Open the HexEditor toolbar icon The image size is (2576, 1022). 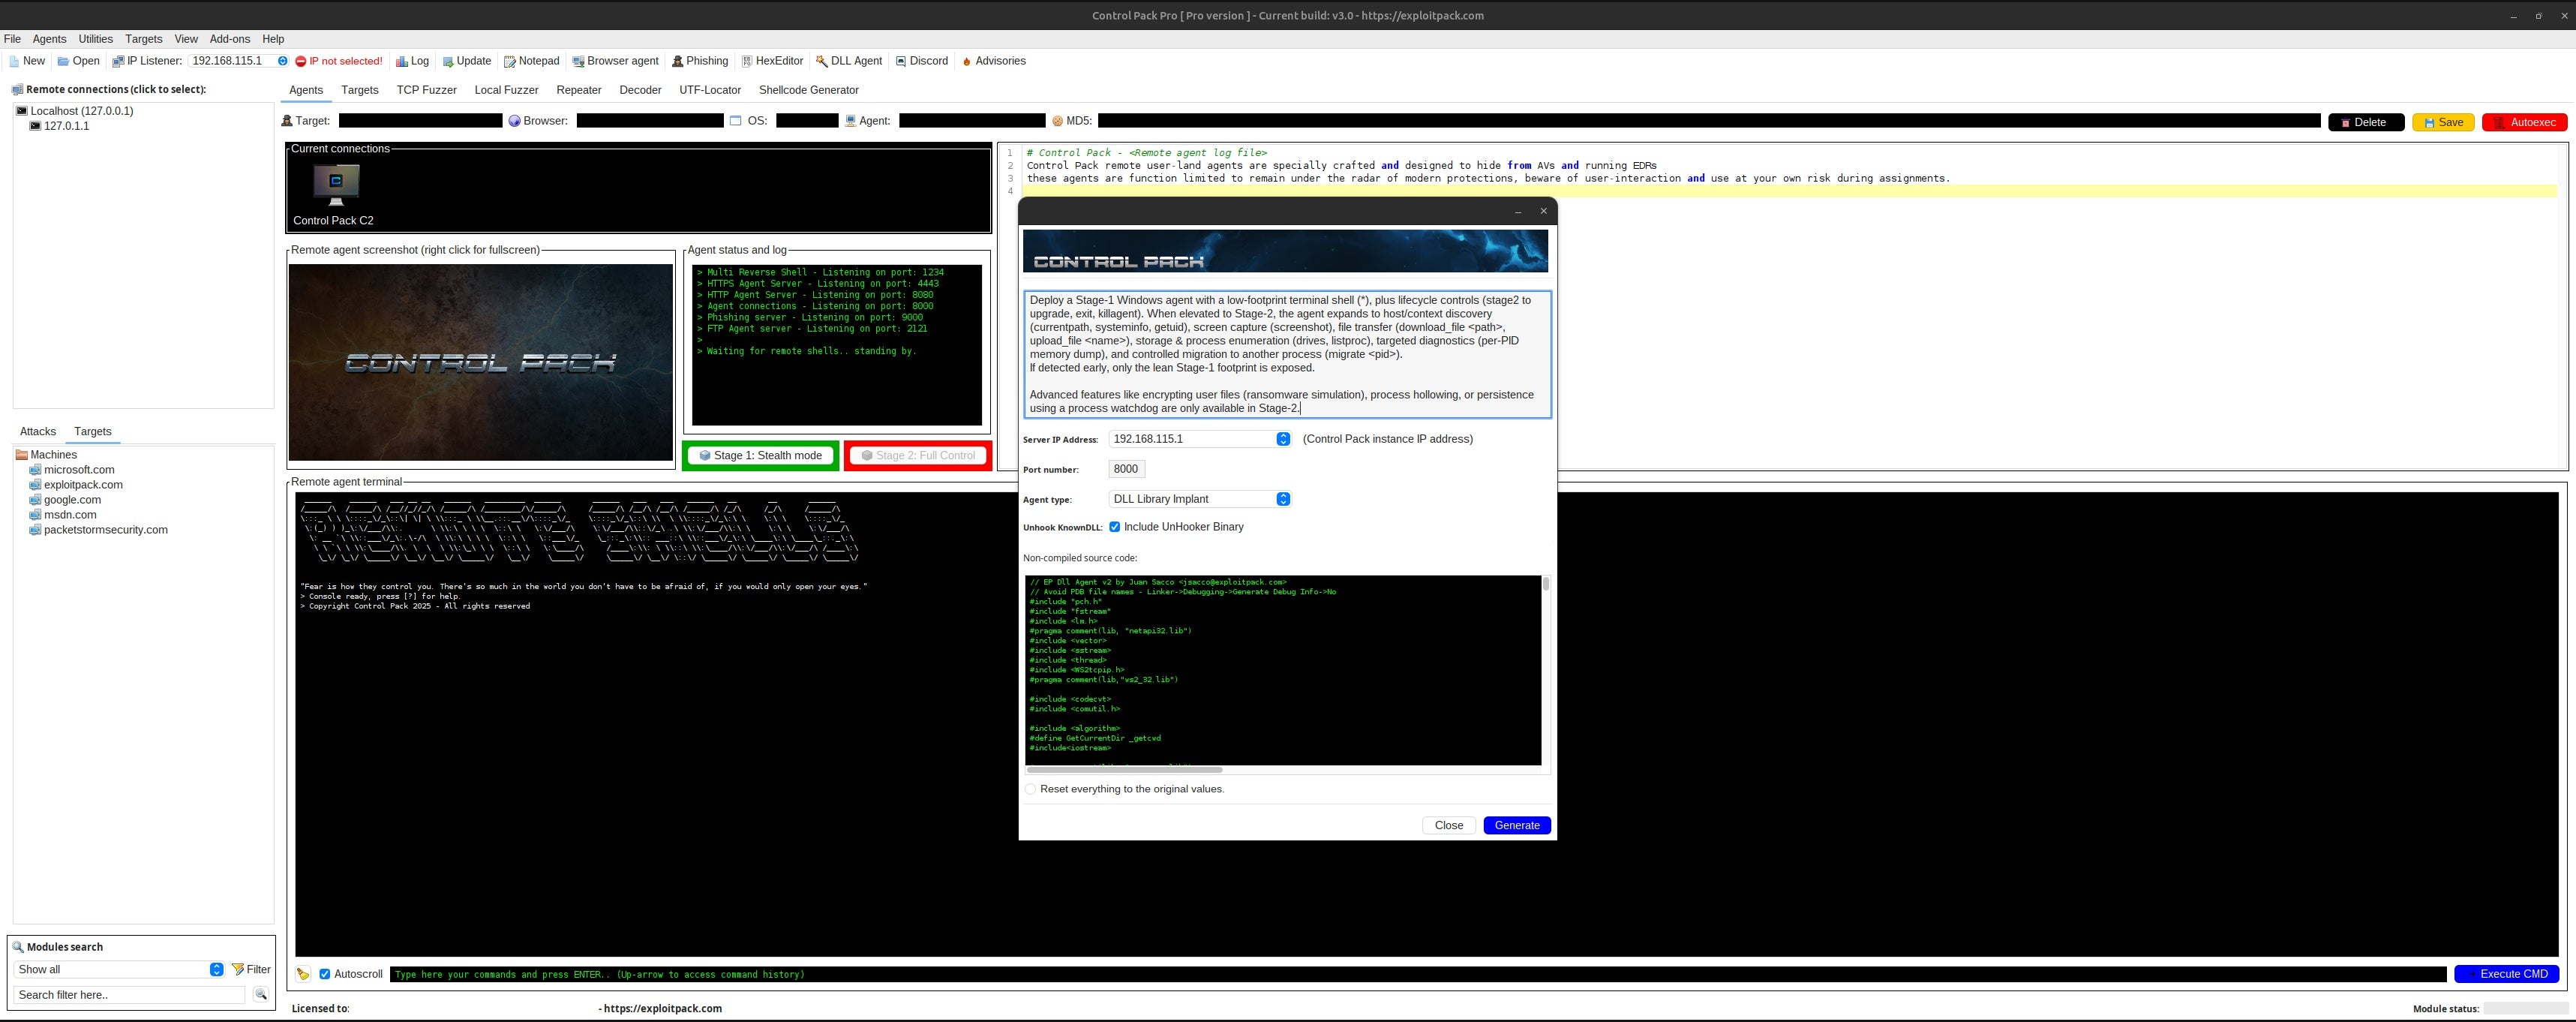click(x=746, y=61)
